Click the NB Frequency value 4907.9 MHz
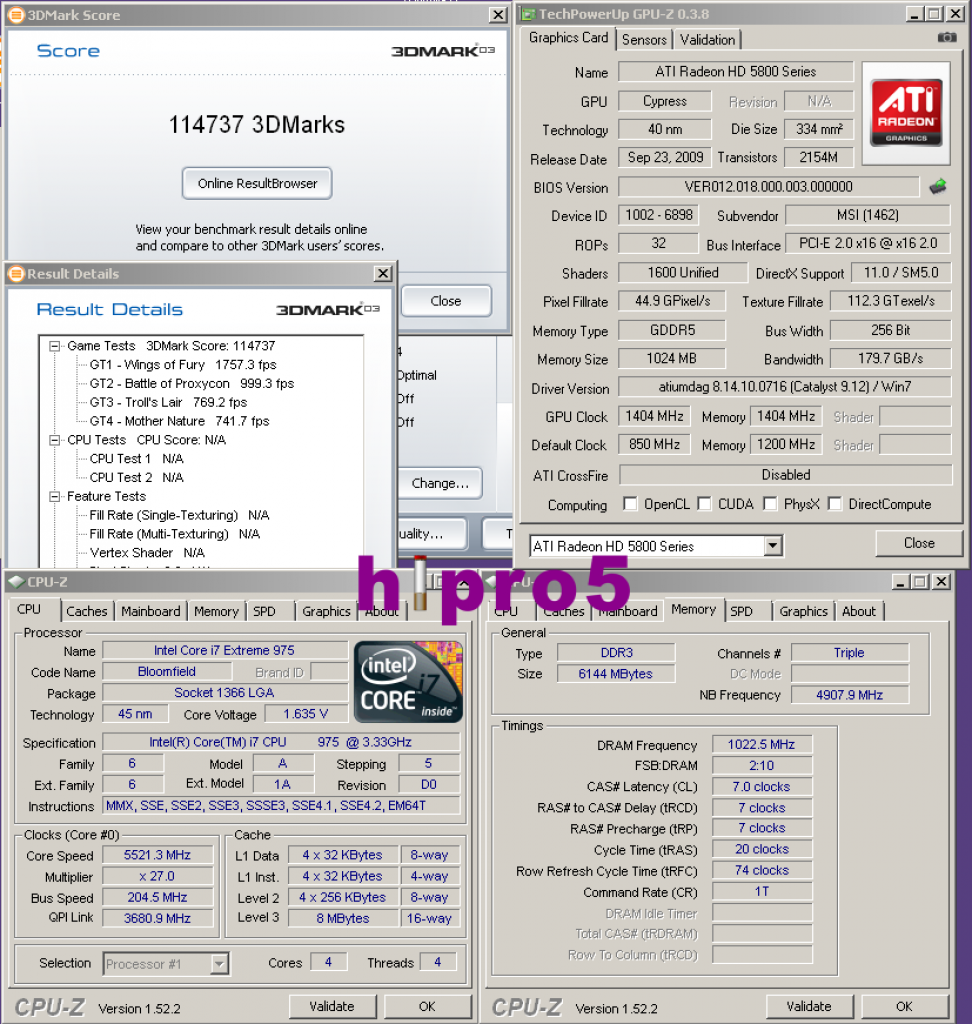The image size is (972, 1024). click(x=849, y=695)
